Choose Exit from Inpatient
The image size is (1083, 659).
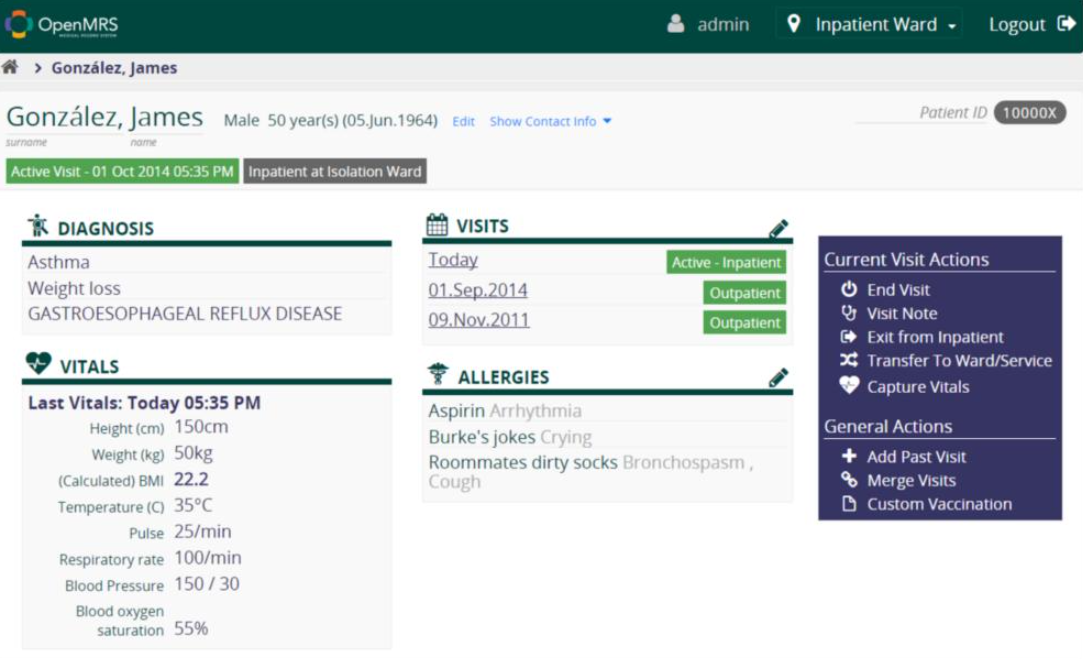(x=935, y=336)
